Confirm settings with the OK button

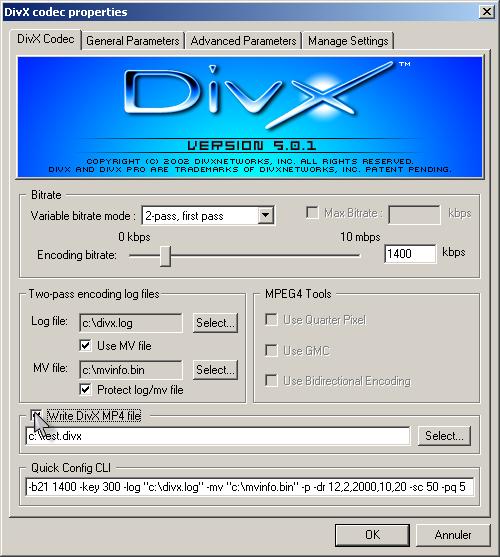tap(372, 535)
